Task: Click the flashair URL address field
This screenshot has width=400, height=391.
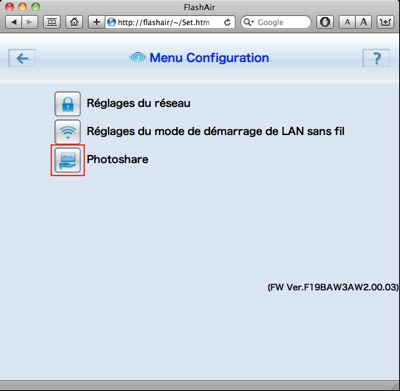Action: point(170,22)
